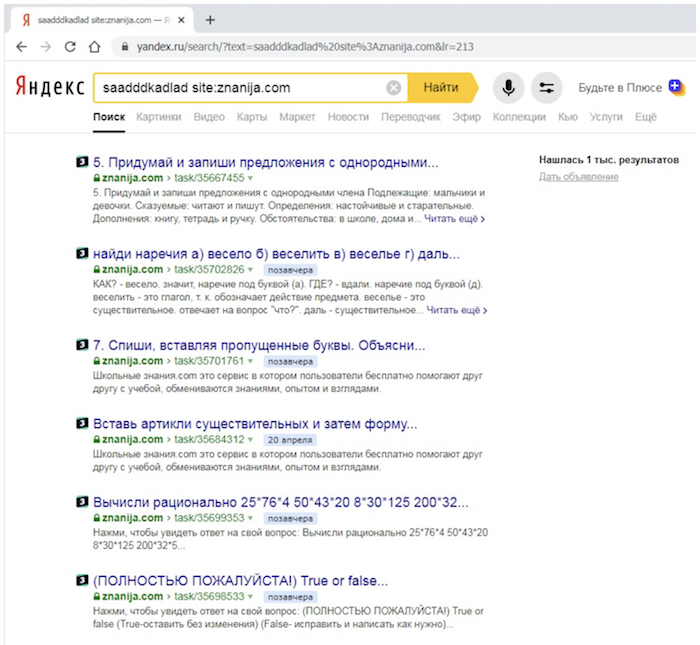Open the Новости tab
The width and height of the screenshot is (700, 645).
point(348,117)
